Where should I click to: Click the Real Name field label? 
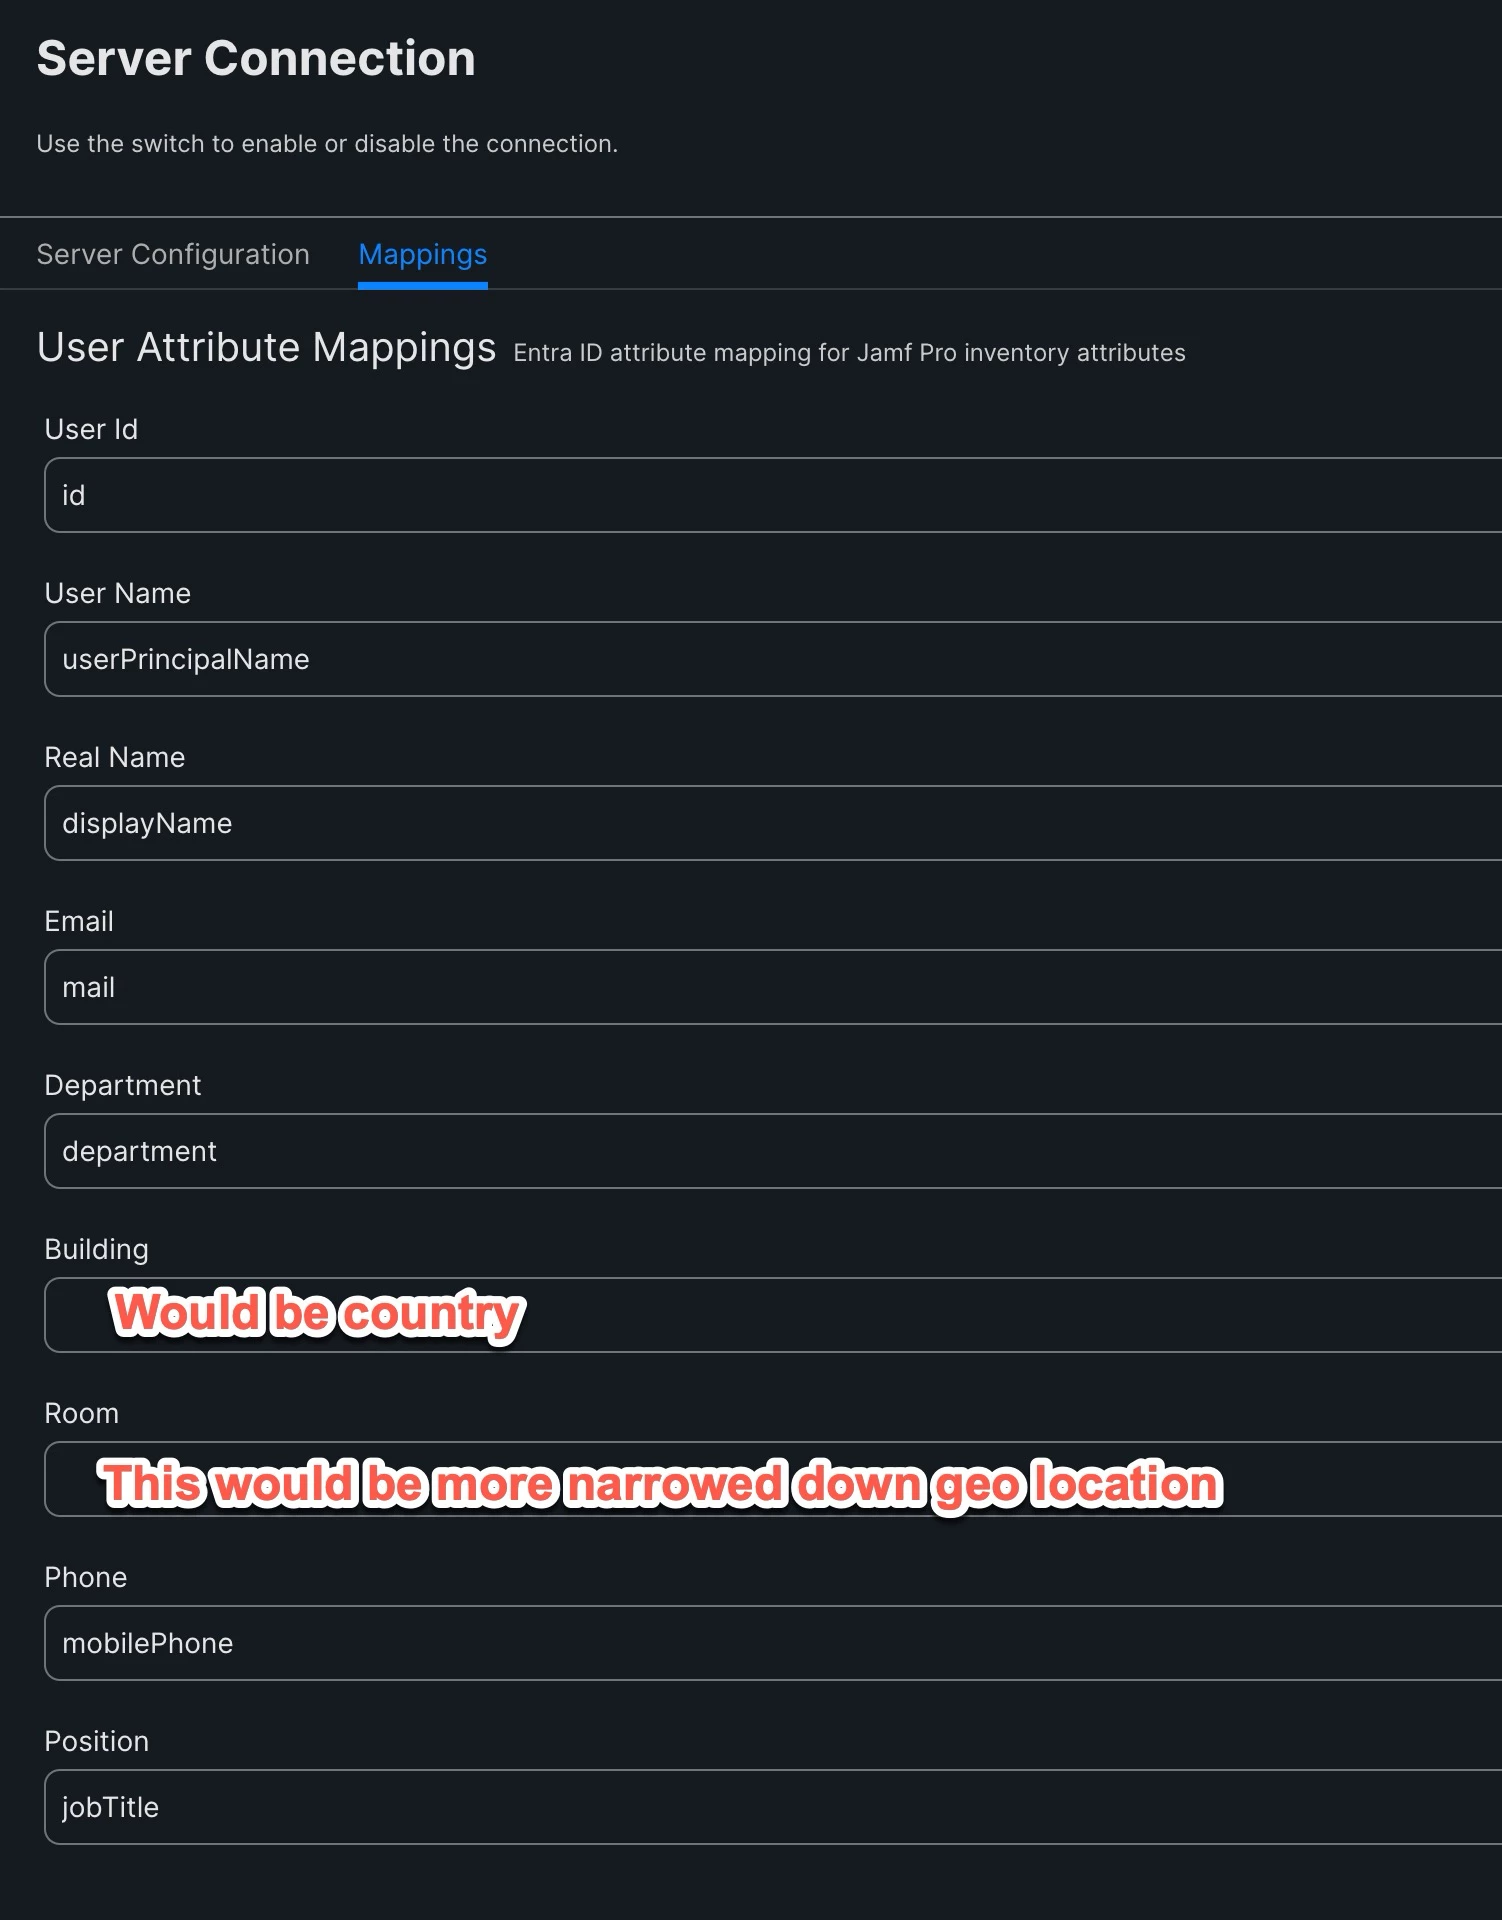pos(115,757)
